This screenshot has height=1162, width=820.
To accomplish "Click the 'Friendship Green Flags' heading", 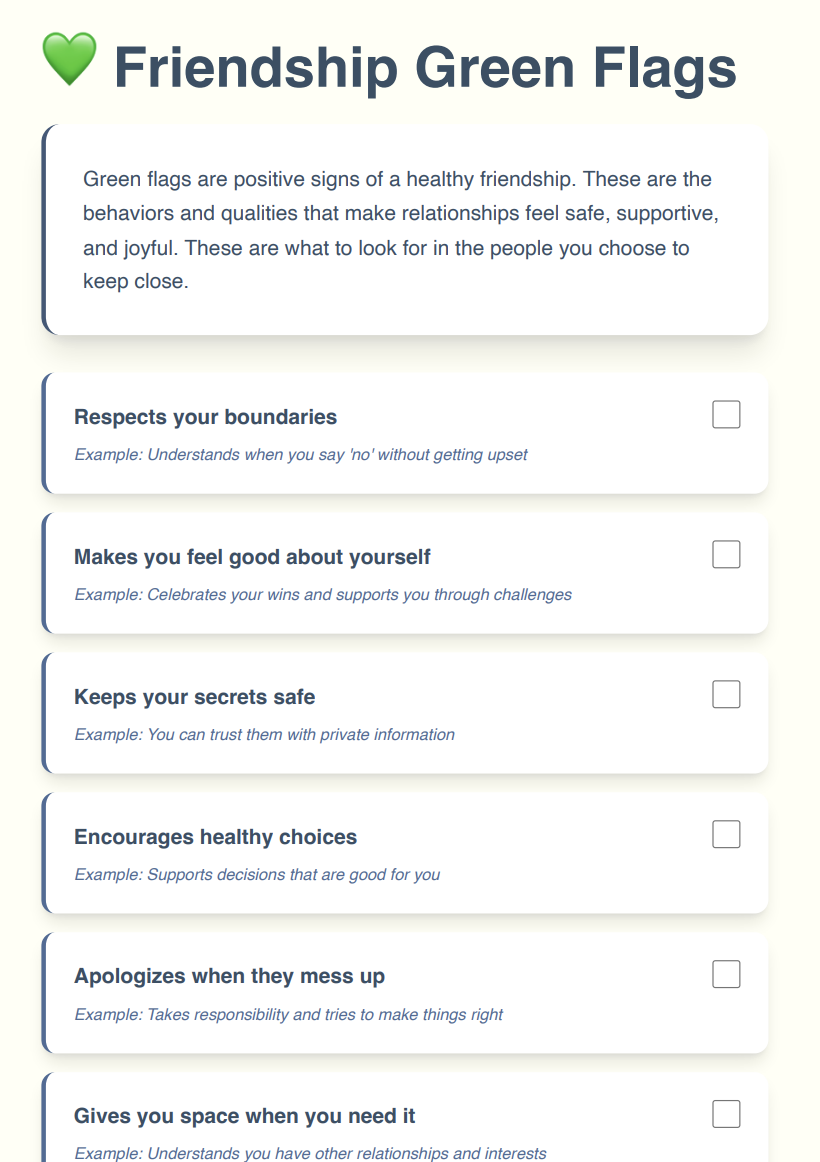I will 425,68.
